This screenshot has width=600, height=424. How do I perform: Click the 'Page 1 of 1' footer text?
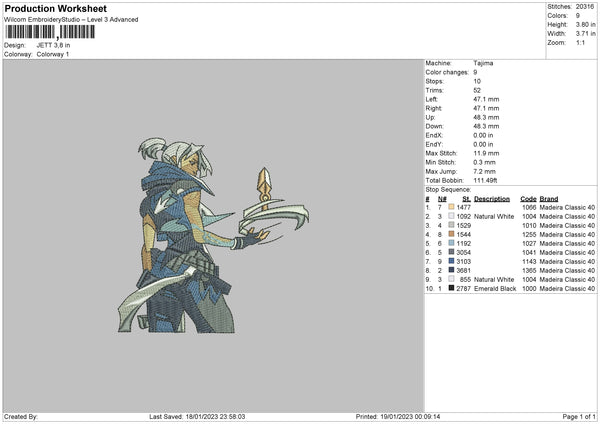tap(579, 416)
